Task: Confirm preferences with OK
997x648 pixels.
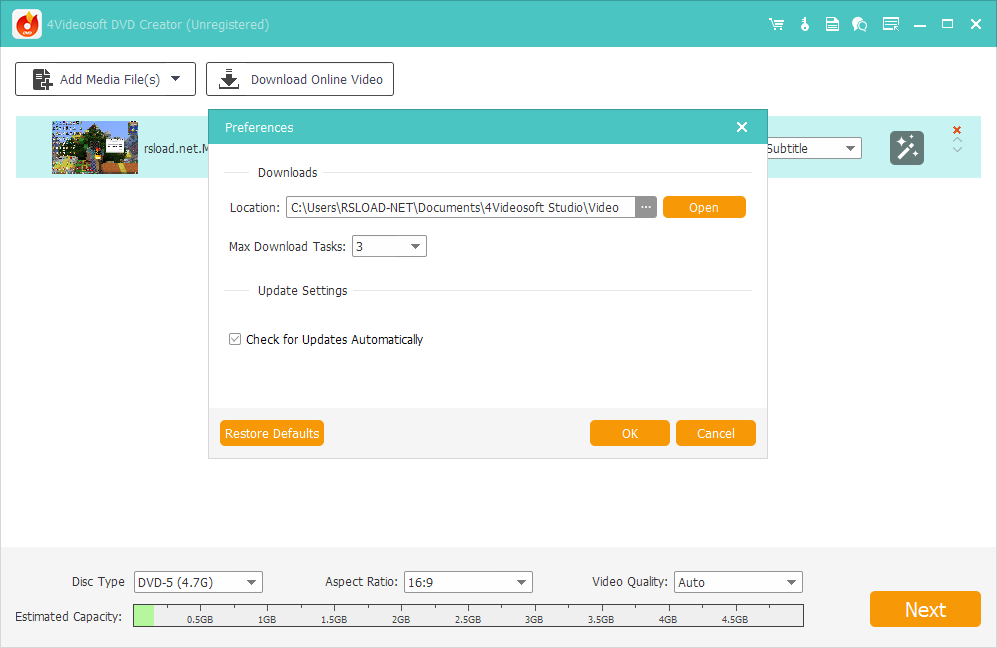Action: coord(629,433)
